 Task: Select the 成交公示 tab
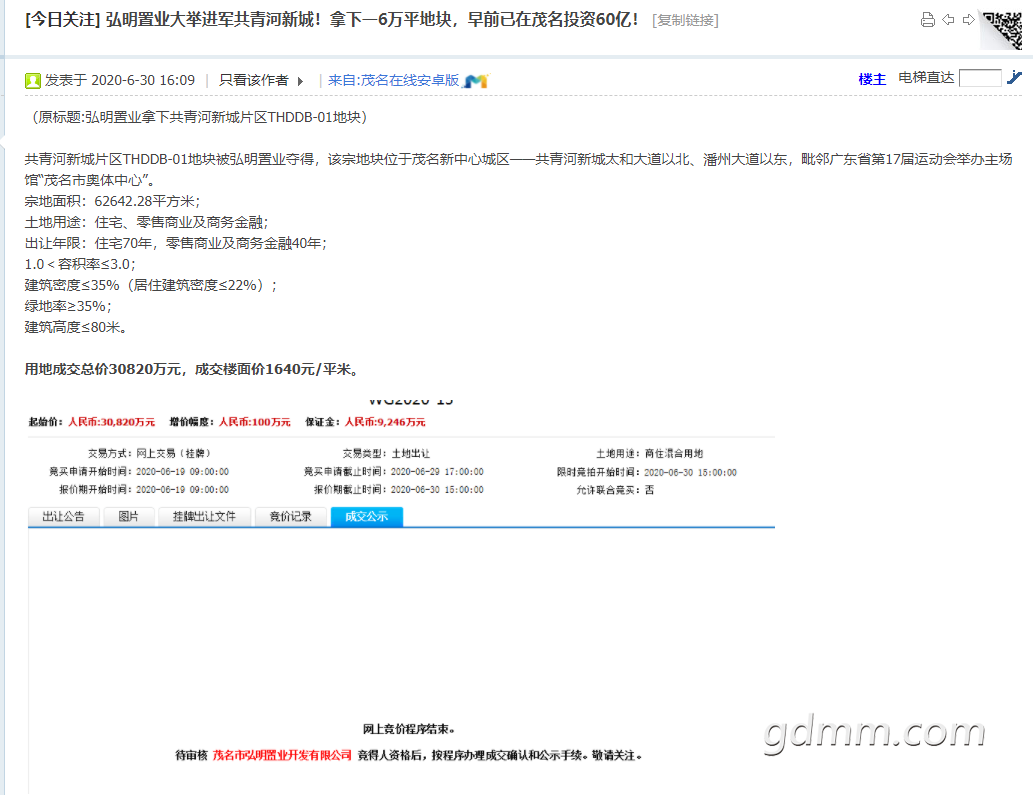pos(366,516)
